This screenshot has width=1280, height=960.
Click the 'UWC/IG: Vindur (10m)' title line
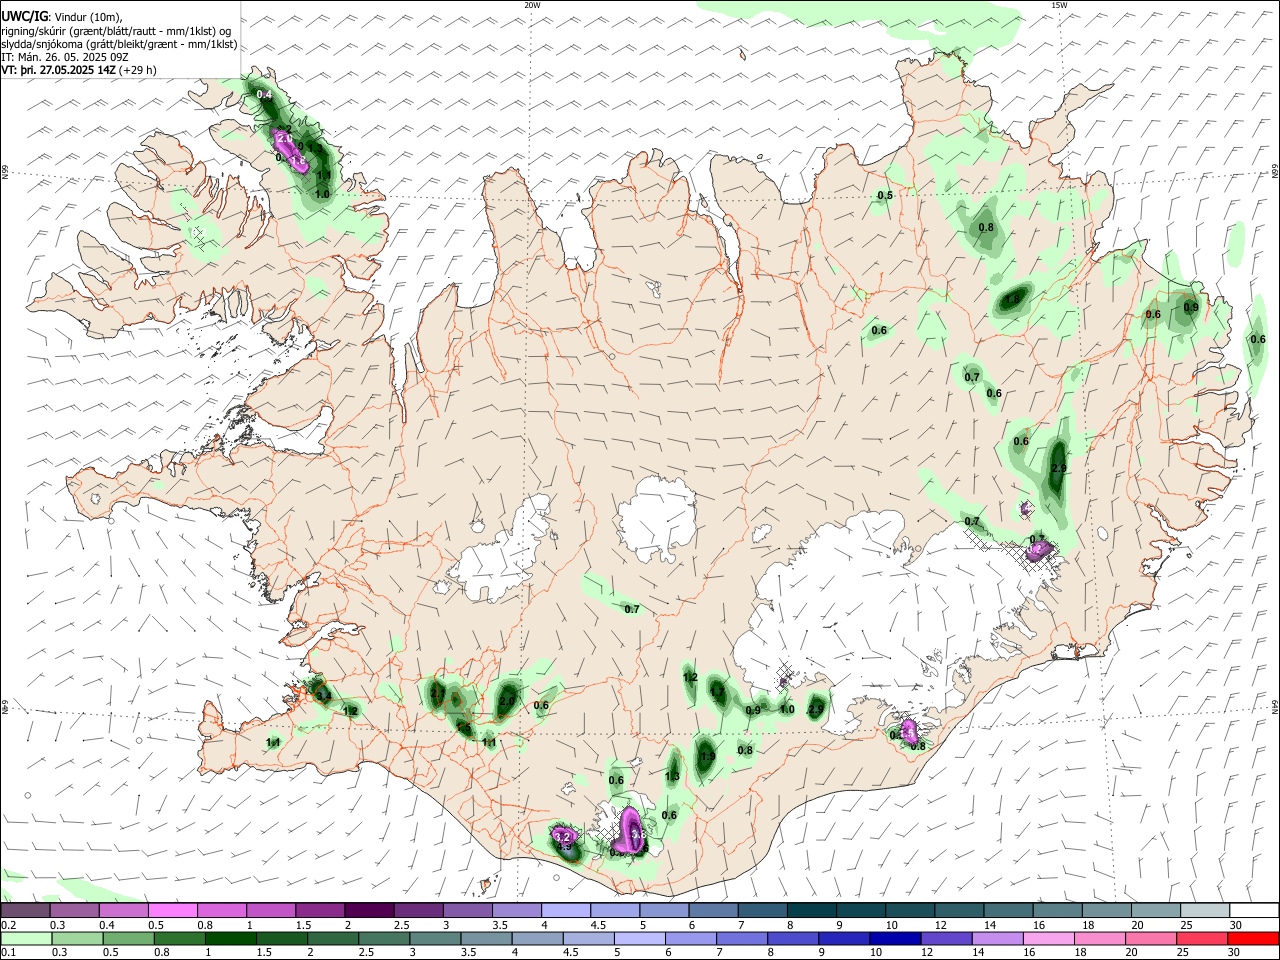click(x=62, y=17)
